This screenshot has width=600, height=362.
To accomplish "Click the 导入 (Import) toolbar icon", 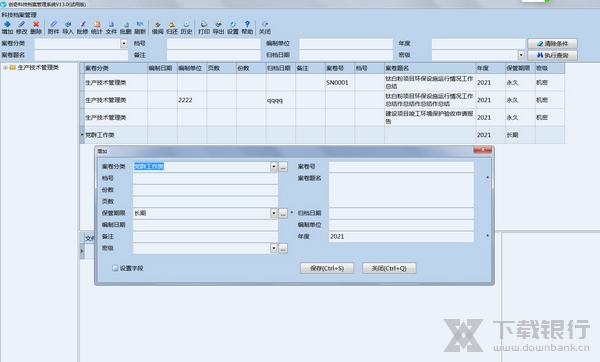I will [x=68, y=28].
